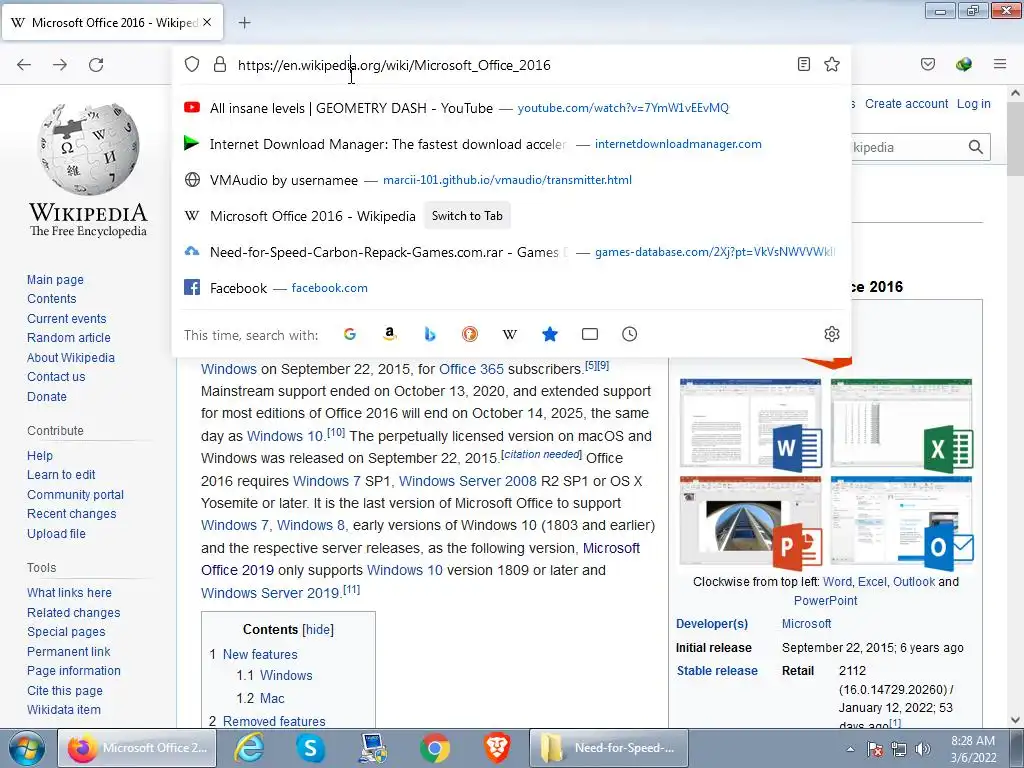The height and width of the screenshot is (768, 1024).
Task: Click the Log in link
Action: pos(974,104)
